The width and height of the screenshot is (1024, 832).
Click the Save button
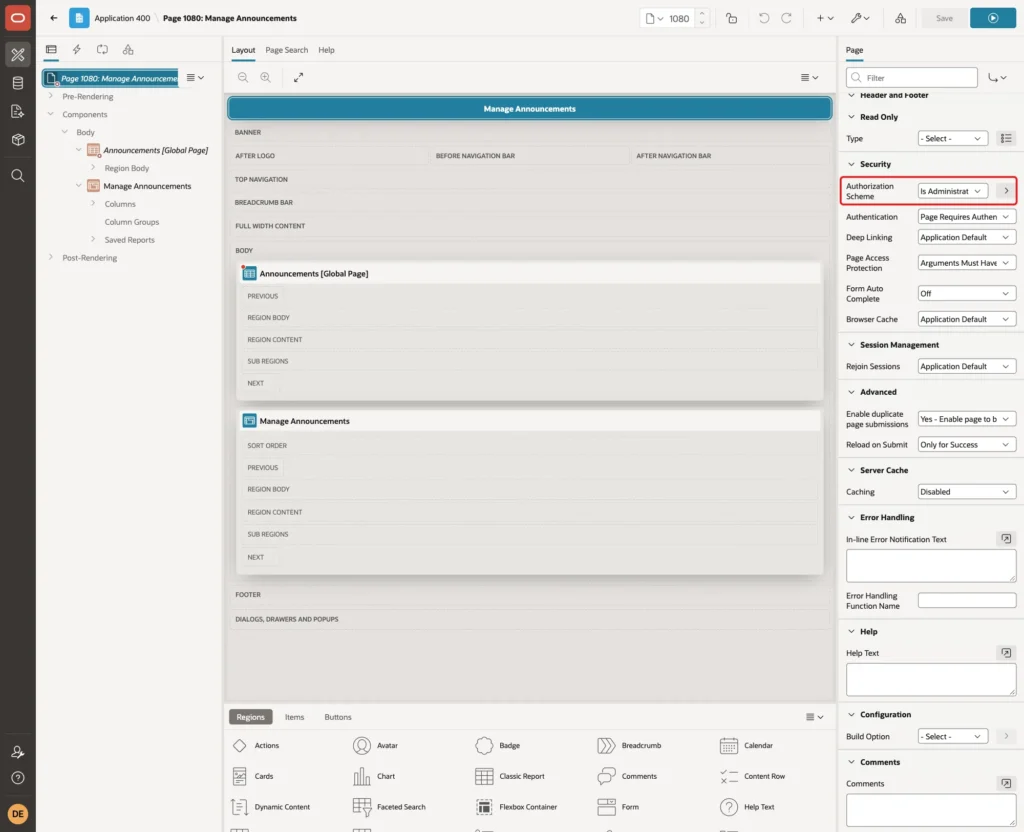click(944, 18)
